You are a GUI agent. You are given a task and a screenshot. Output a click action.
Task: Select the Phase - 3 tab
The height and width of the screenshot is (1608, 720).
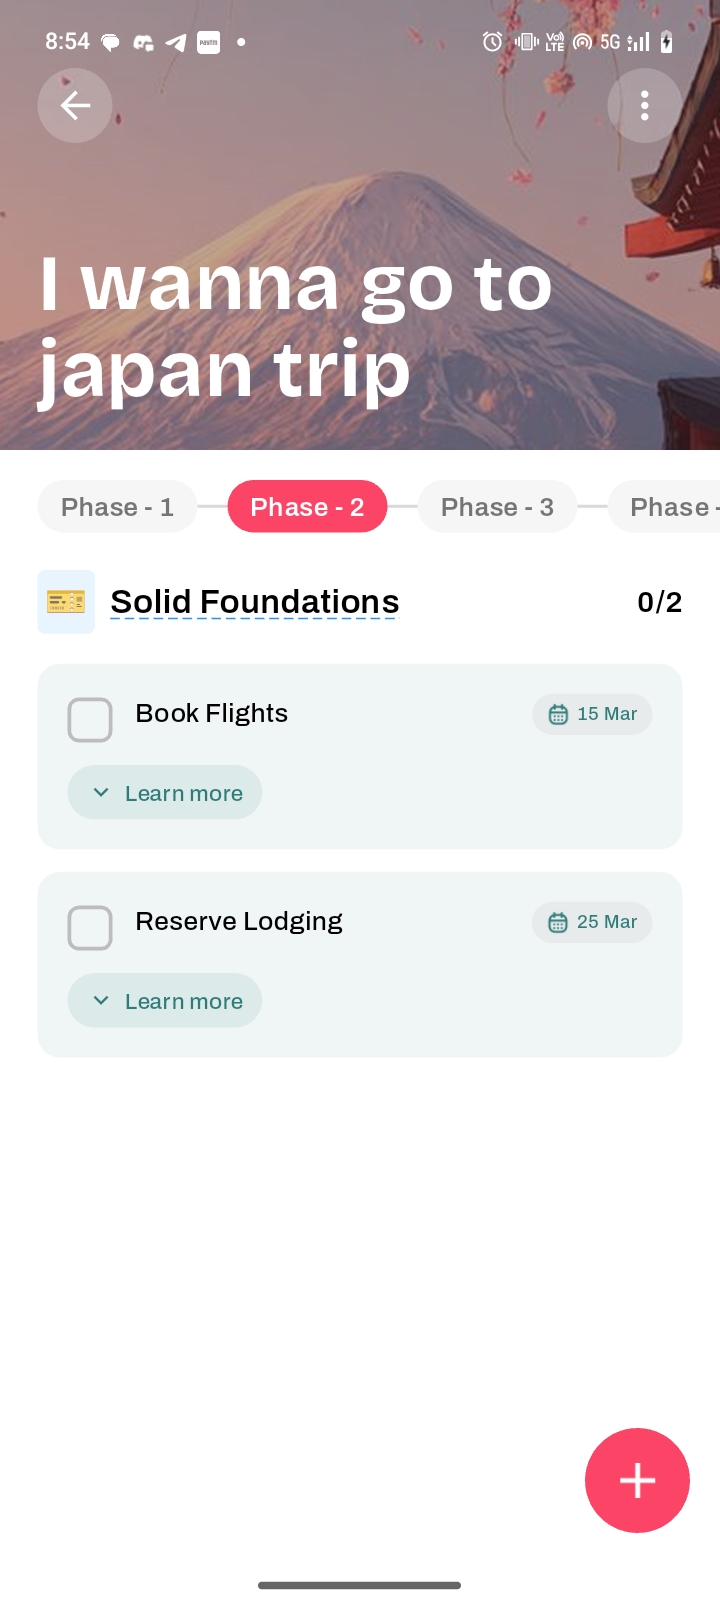pyautogui.click(x=497, y=507)
